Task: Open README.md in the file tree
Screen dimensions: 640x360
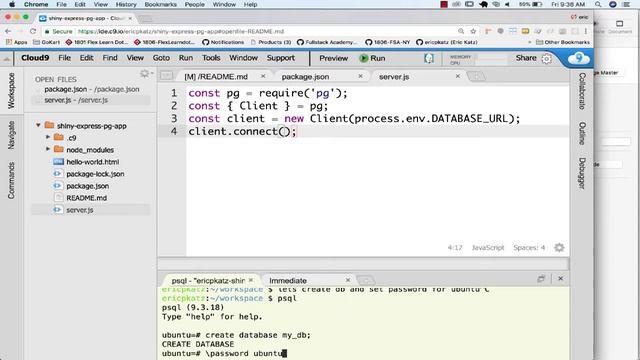Action: point(87,198)
